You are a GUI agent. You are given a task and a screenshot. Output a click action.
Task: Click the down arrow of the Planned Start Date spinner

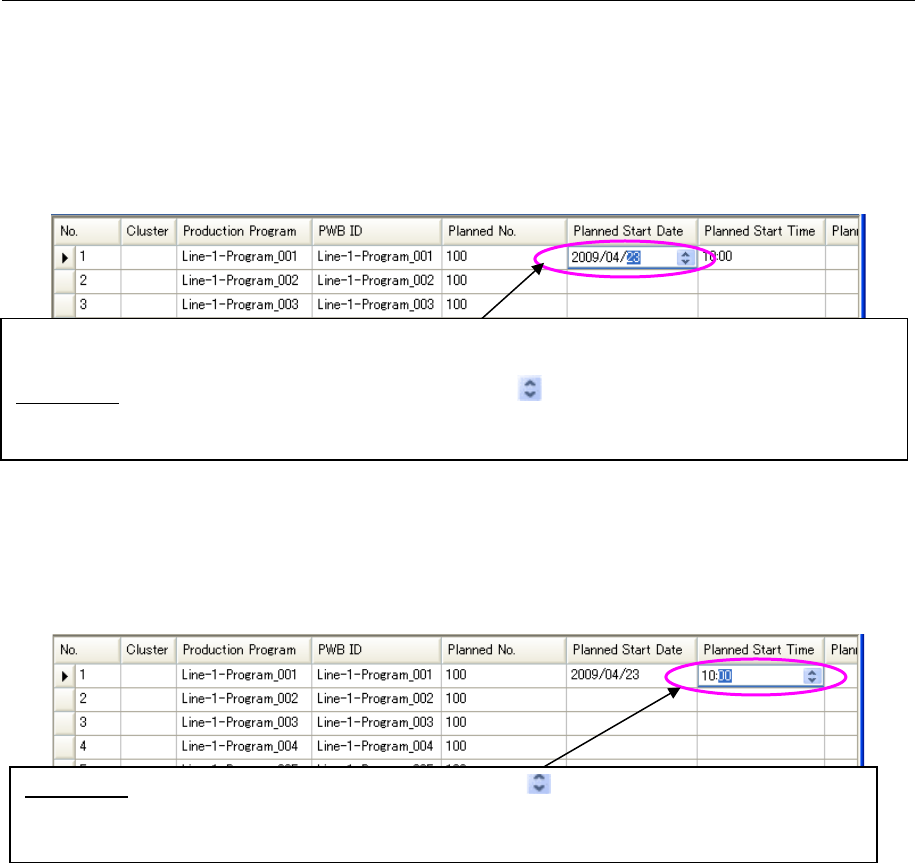(685, 261)
